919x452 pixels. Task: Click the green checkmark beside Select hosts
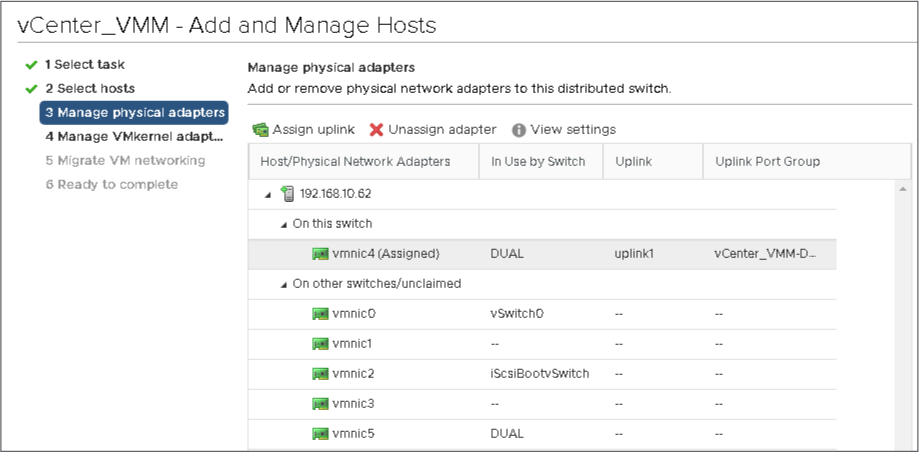pos(31,89)
